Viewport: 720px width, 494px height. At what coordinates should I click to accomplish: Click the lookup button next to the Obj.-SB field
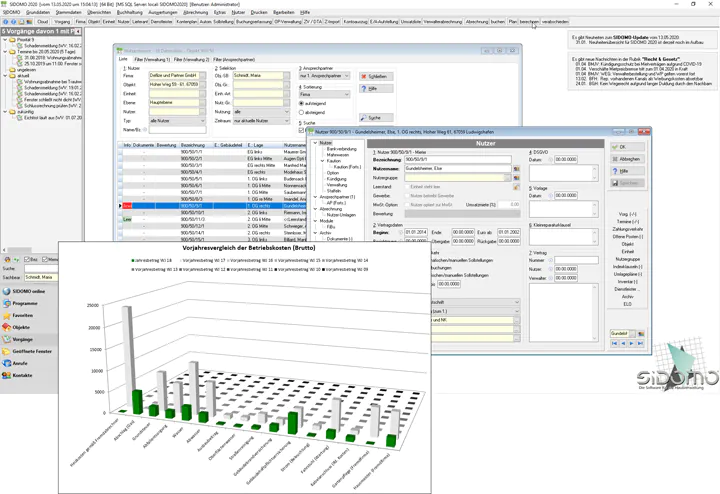coord(287,75)
